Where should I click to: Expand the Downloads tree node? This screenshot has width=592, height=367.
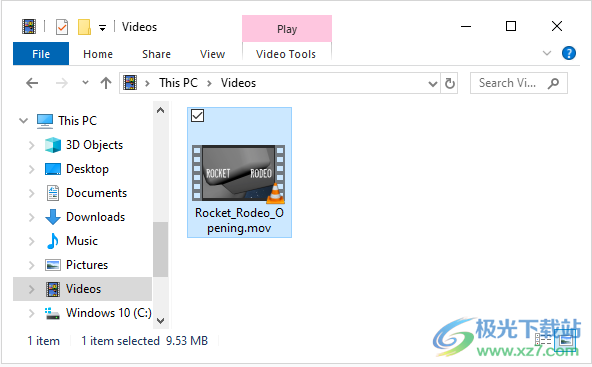coord(32,217)
